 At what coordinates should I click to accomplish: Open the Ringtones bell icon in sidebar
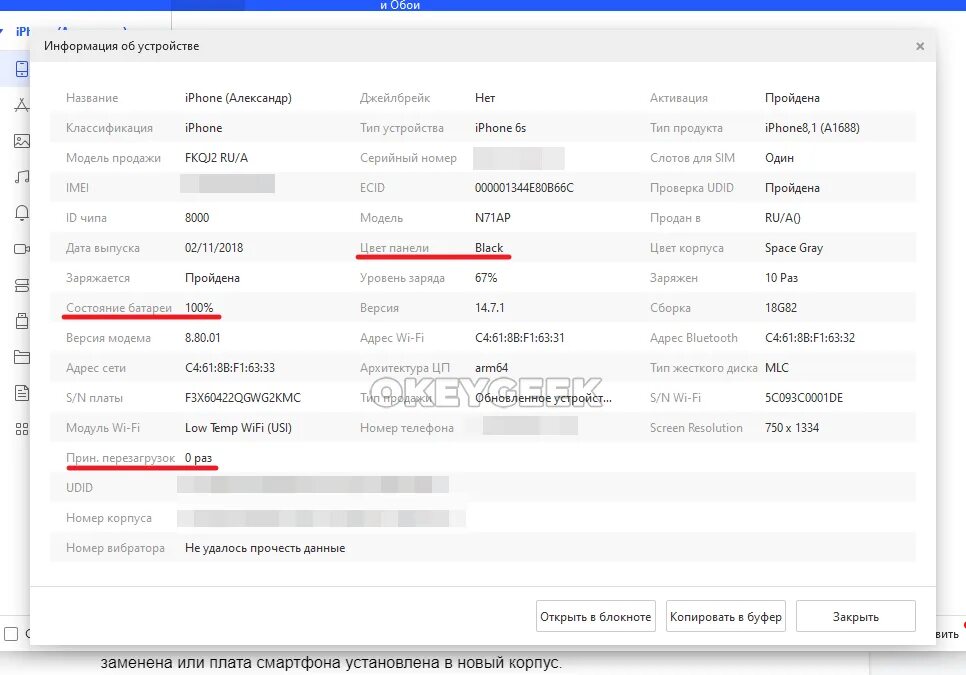22,213
